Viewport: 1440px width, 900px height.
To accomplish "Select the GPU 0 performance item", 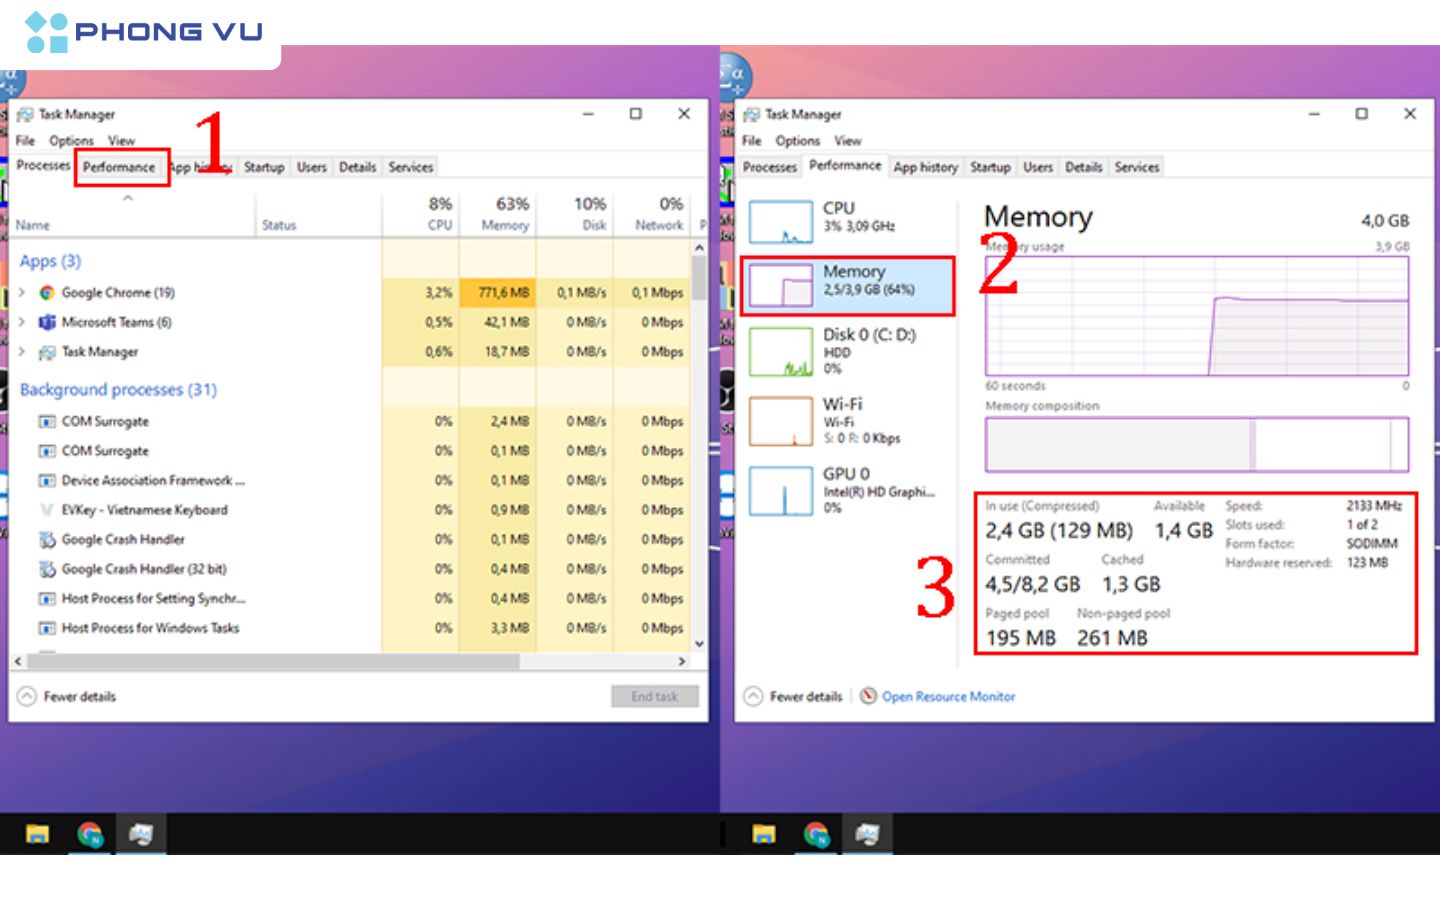I will (x=848, y=491).
